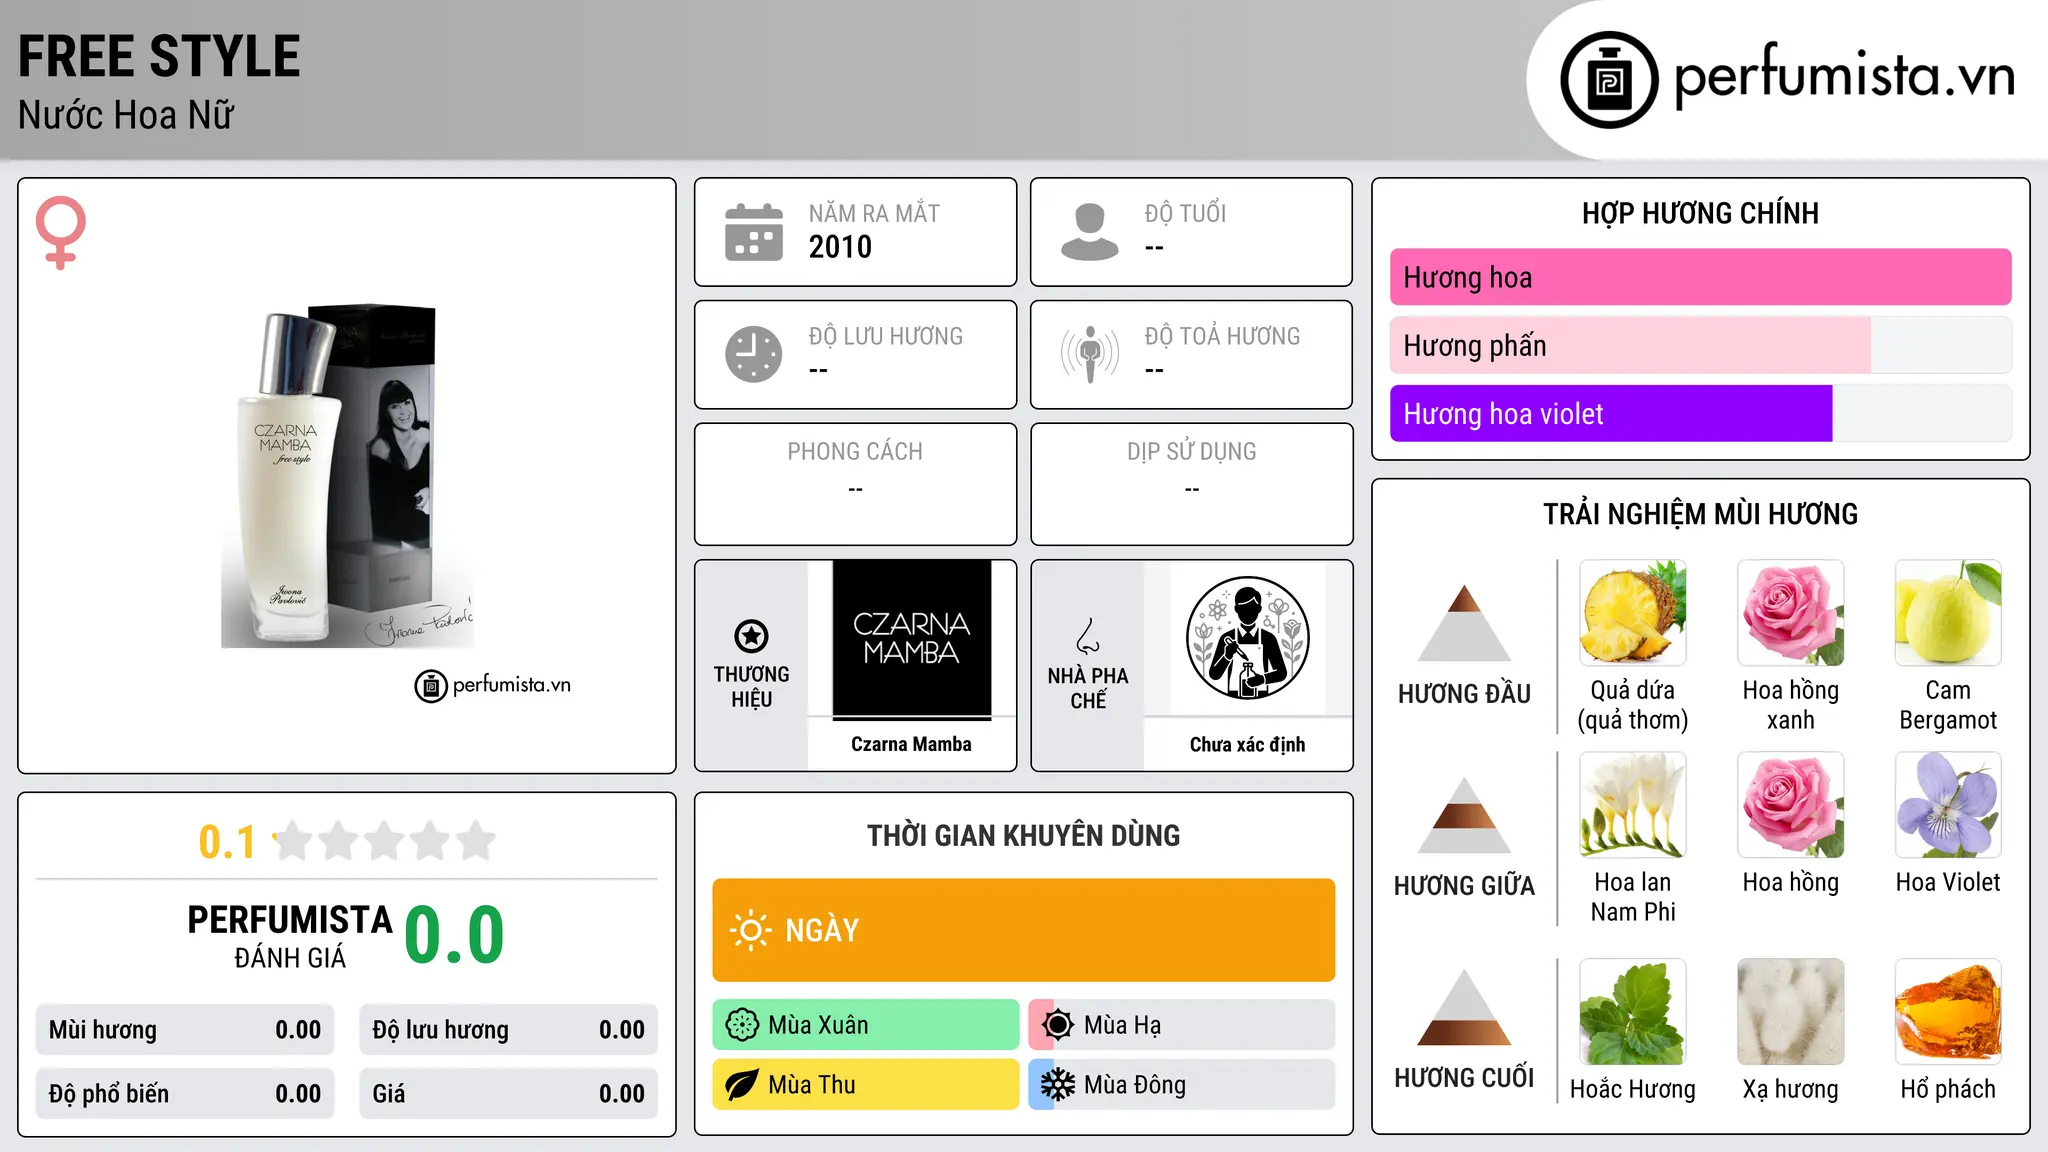Click the nose icon above Nhà pha chế

pos(1088,636)
